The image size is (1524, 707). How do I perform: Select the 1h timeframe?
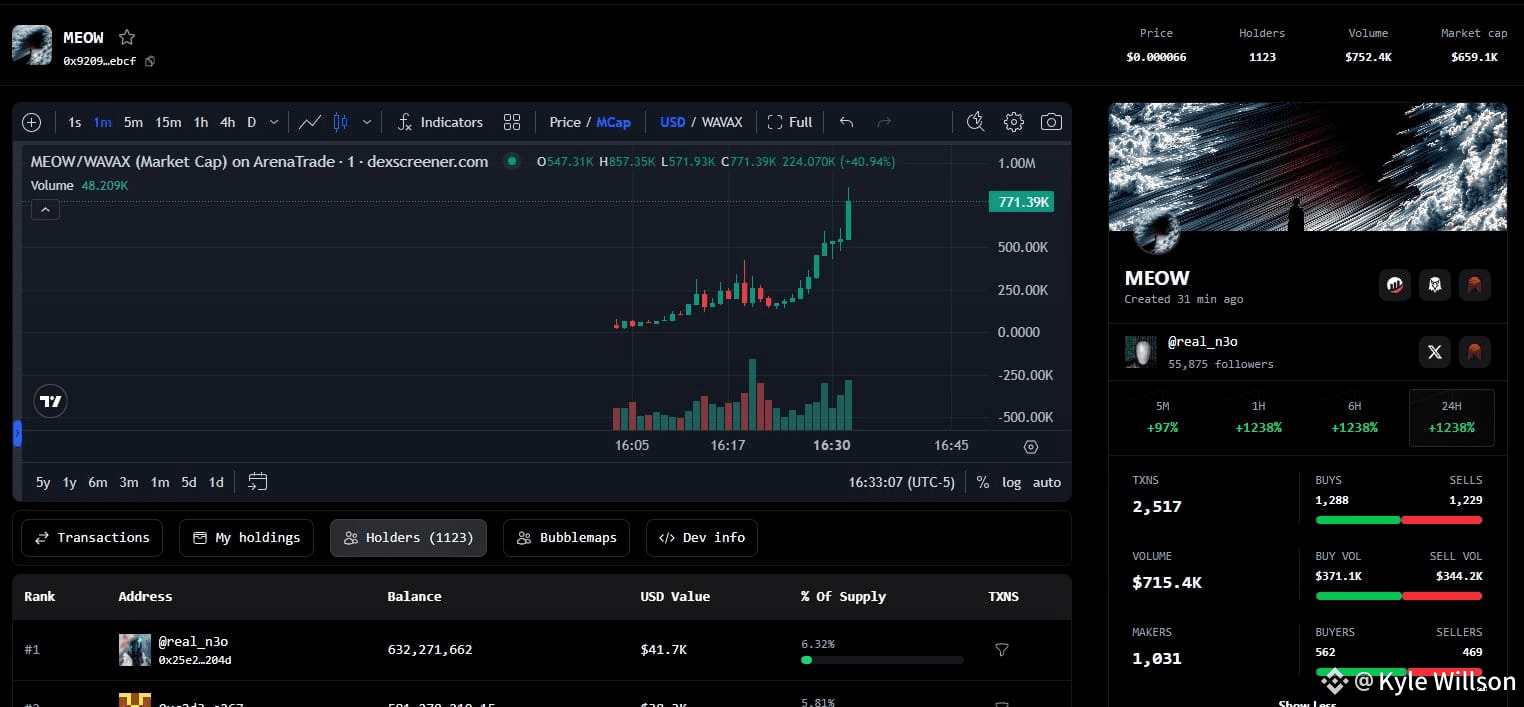coord(201,122)
